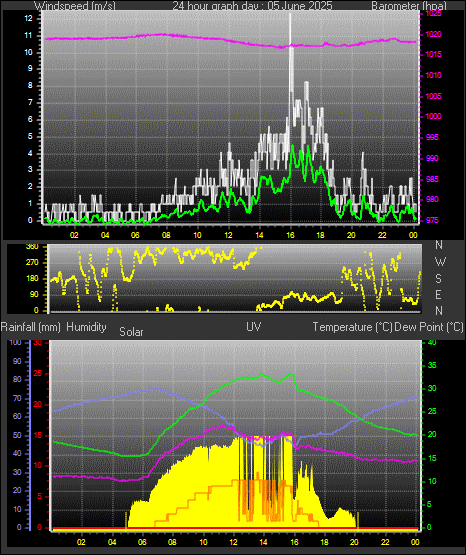This screenshot has height=555, width=466.
Task: Select the "UV" label
Action: tap(254, 327)
